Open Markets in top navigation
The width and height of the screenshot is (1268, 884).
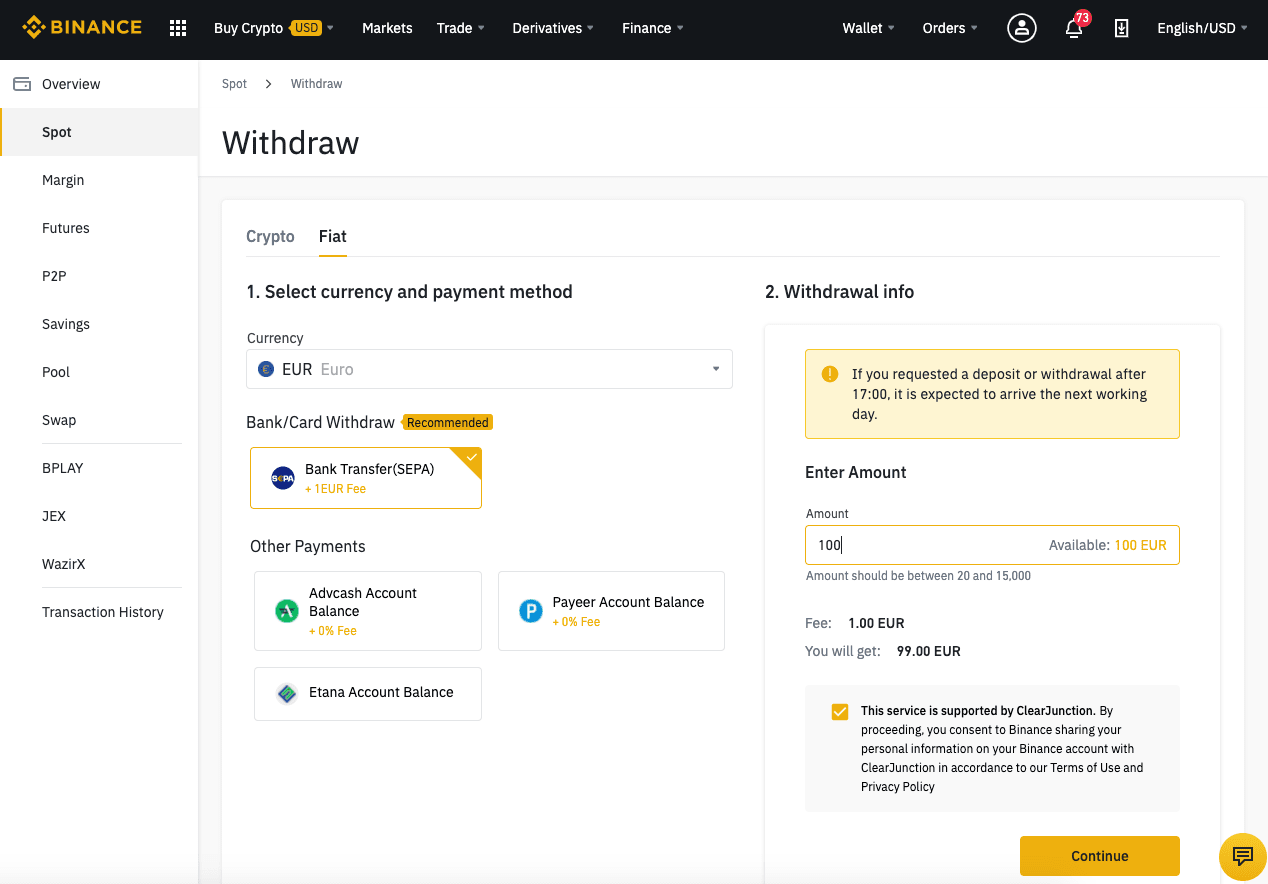click(x=387, y=28)
